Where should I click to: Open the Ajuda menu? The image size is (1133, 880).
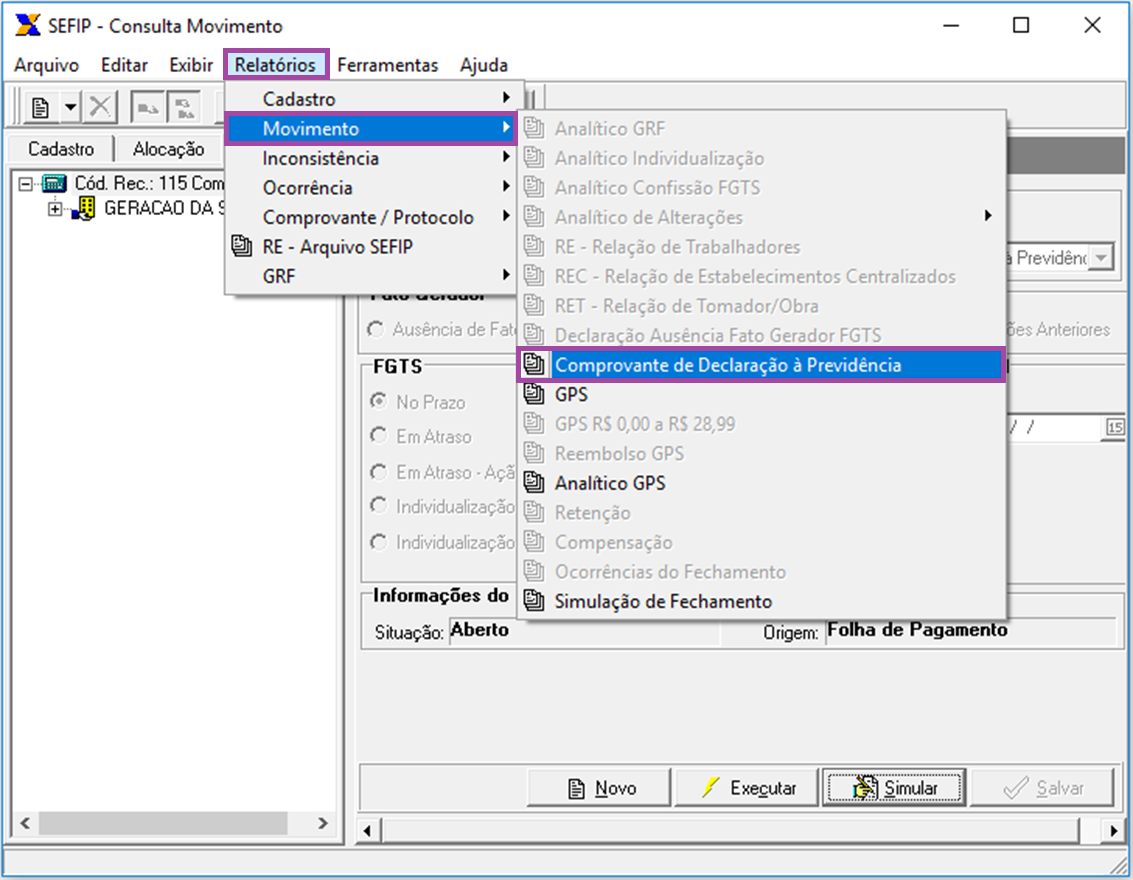483,65
